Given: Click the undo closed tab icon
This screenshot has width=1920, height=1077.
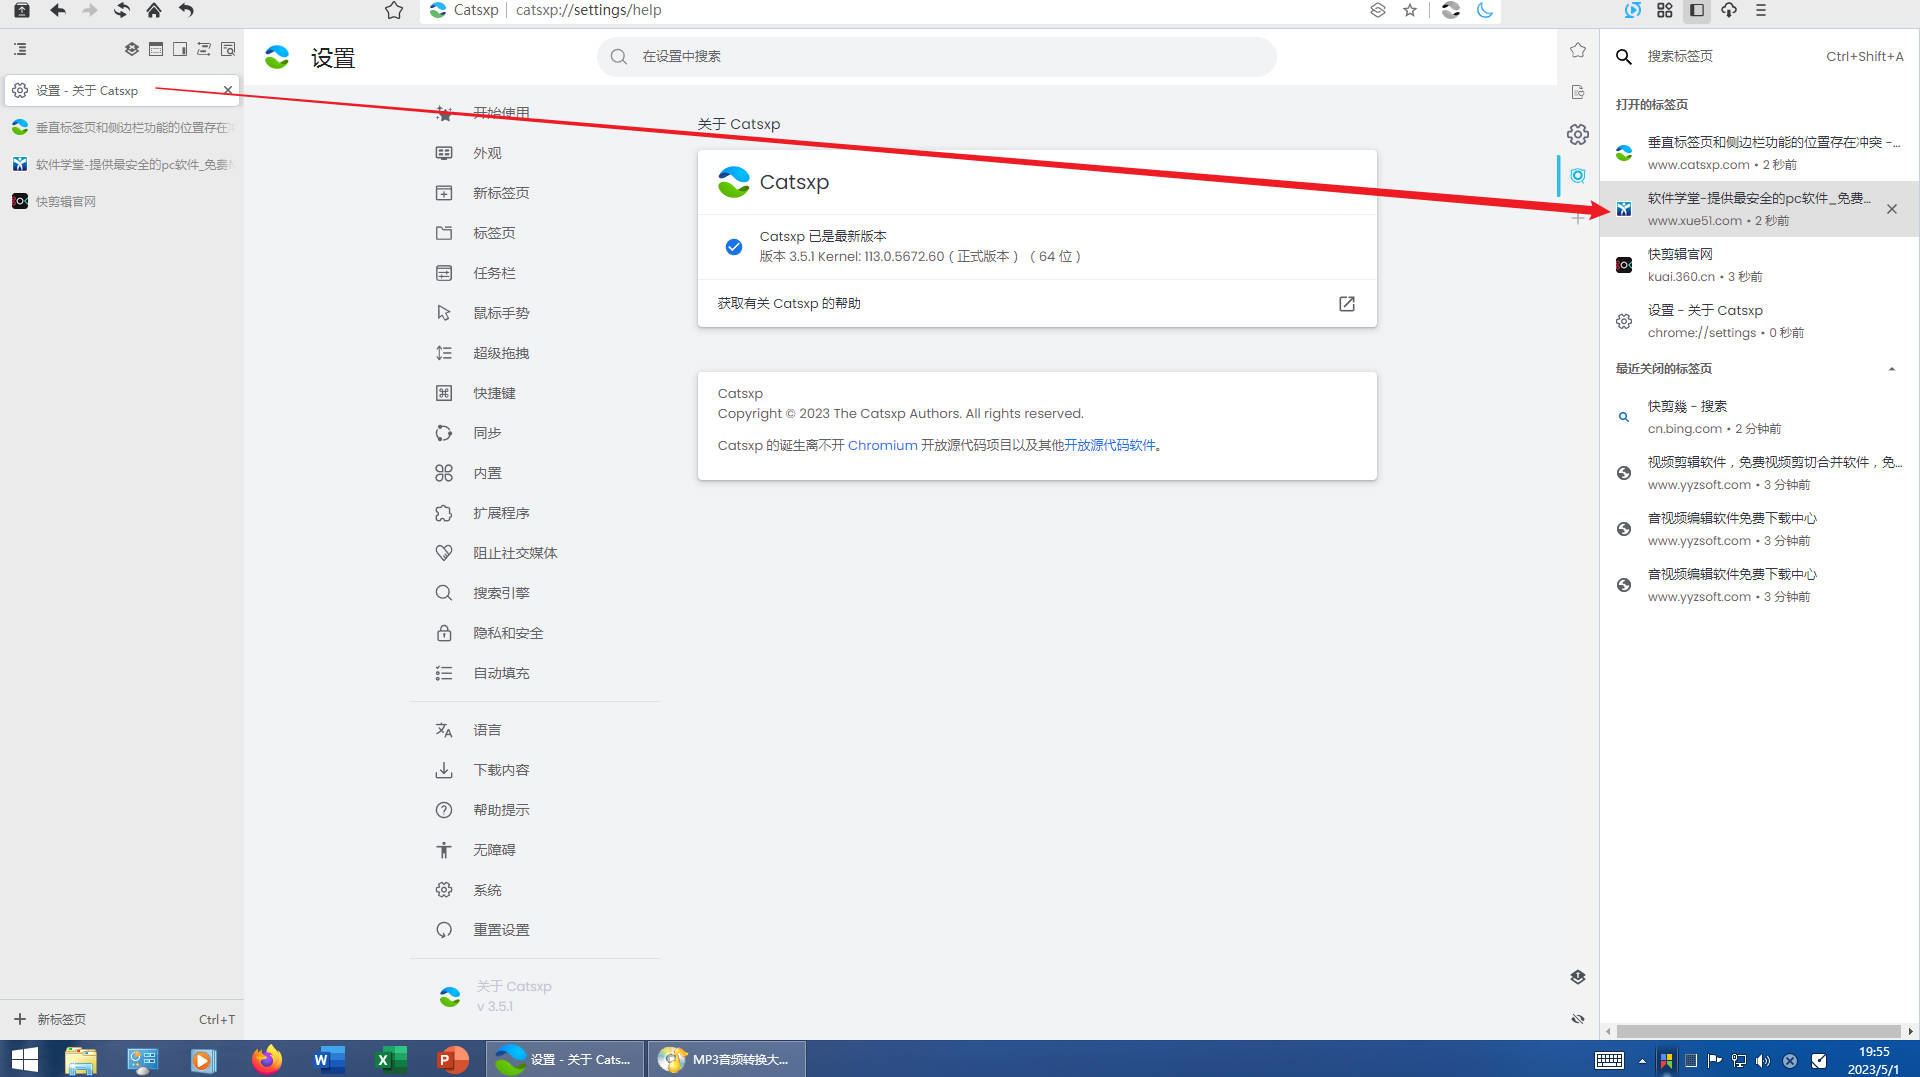Looking at the screenshot, I should (186, 10).
